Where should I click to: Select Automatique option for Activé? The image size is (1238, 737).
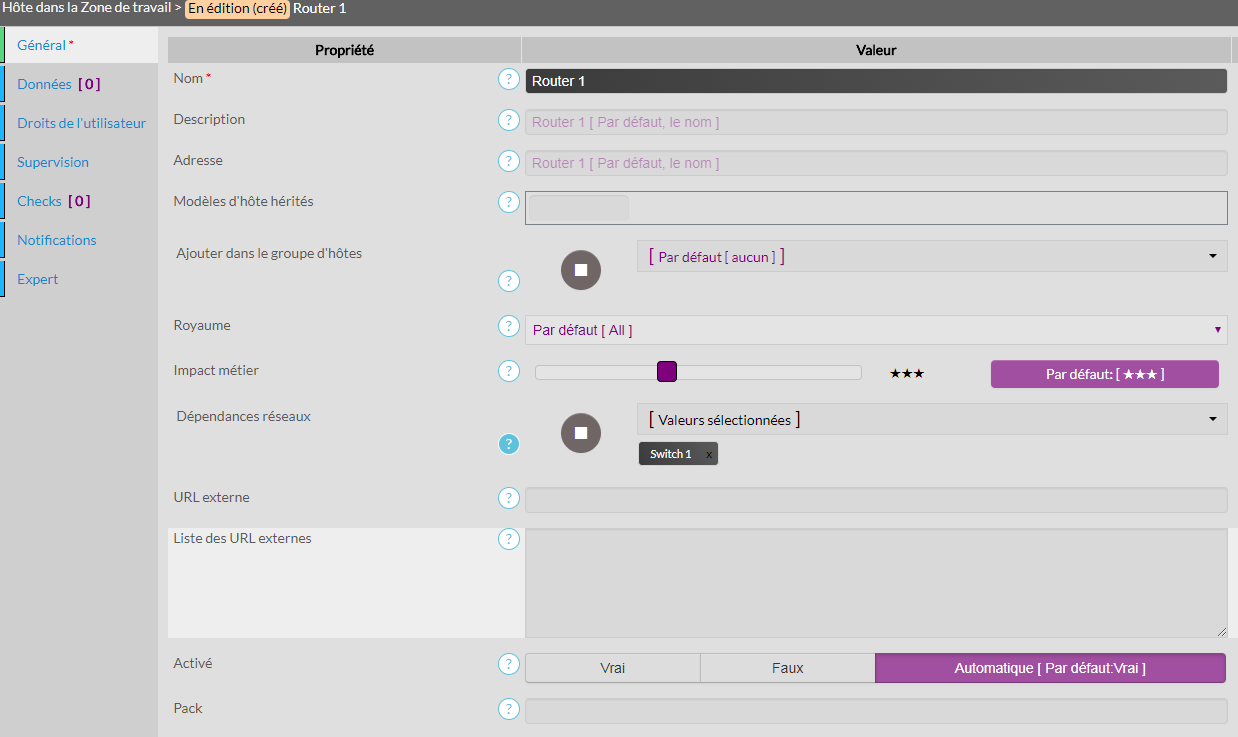coord(1050,668)
